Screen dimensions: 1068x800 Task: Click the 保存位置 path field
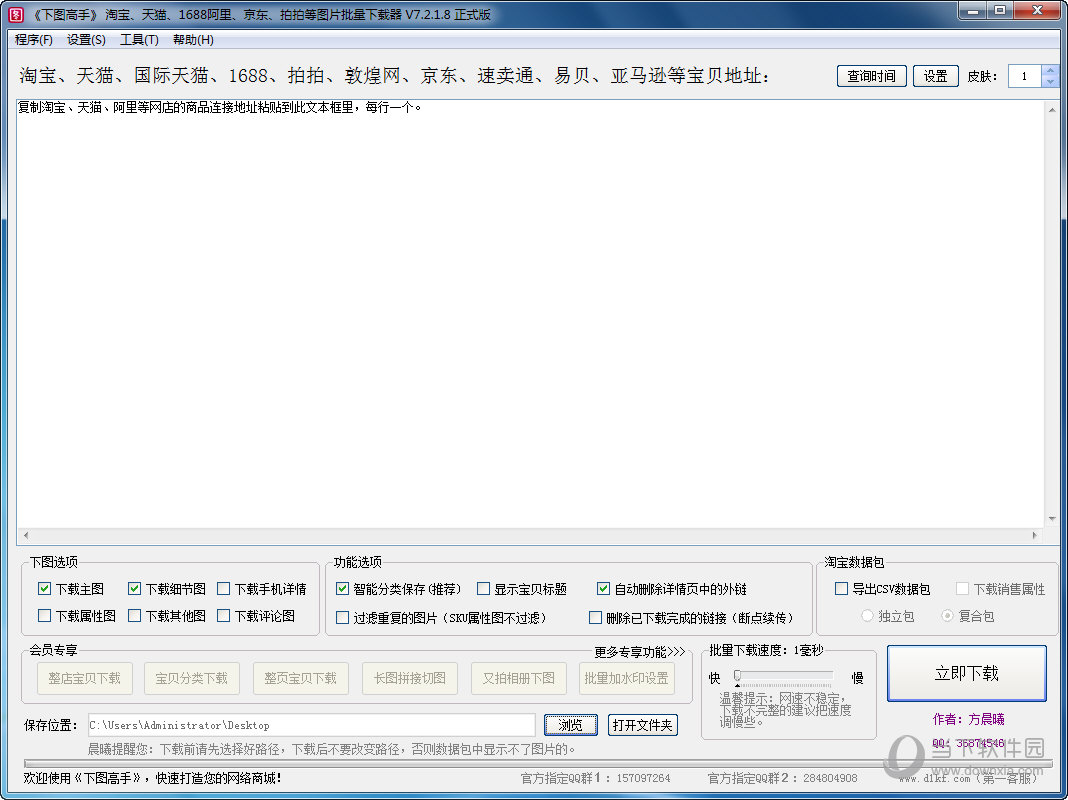coord(311,725)
